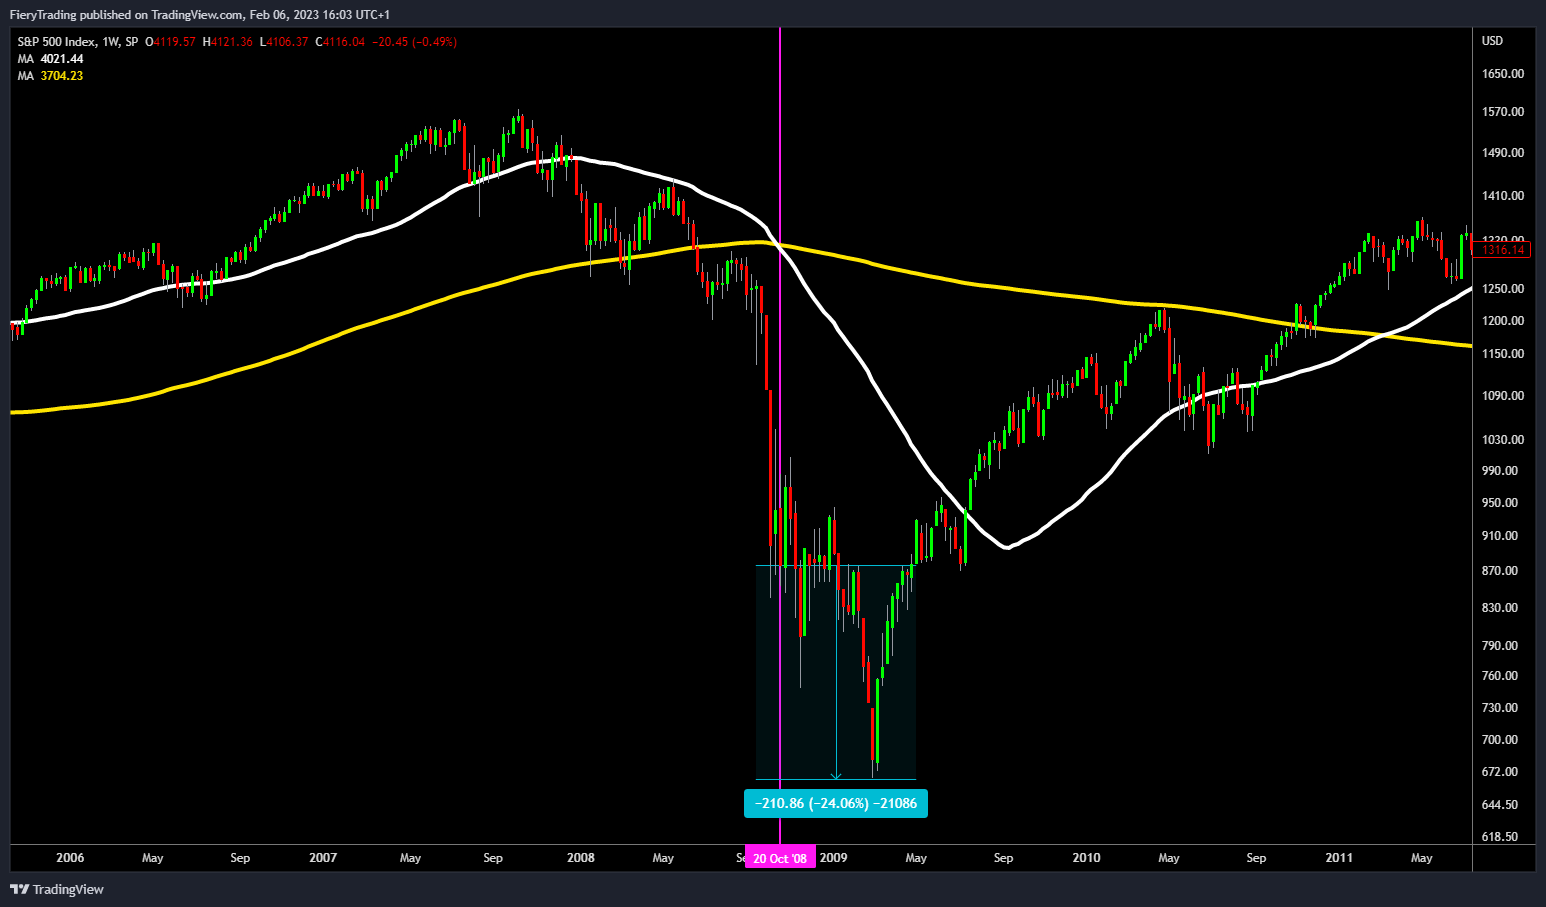Click the USD currency label

(1492, 41)
